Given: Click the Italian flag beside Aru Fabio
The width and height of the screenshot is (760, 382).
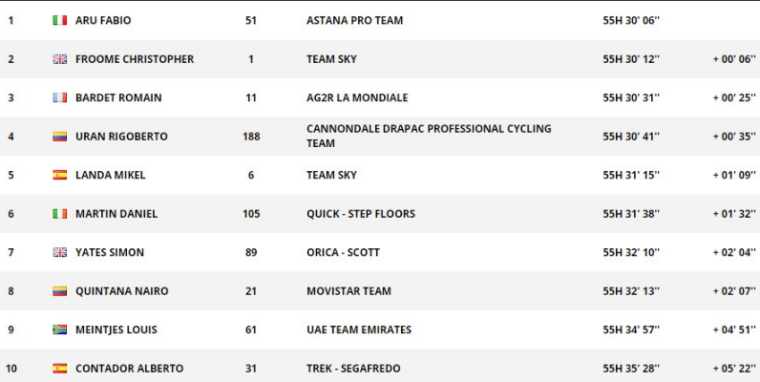Looking at the screenshot, I should click(60, 20).
